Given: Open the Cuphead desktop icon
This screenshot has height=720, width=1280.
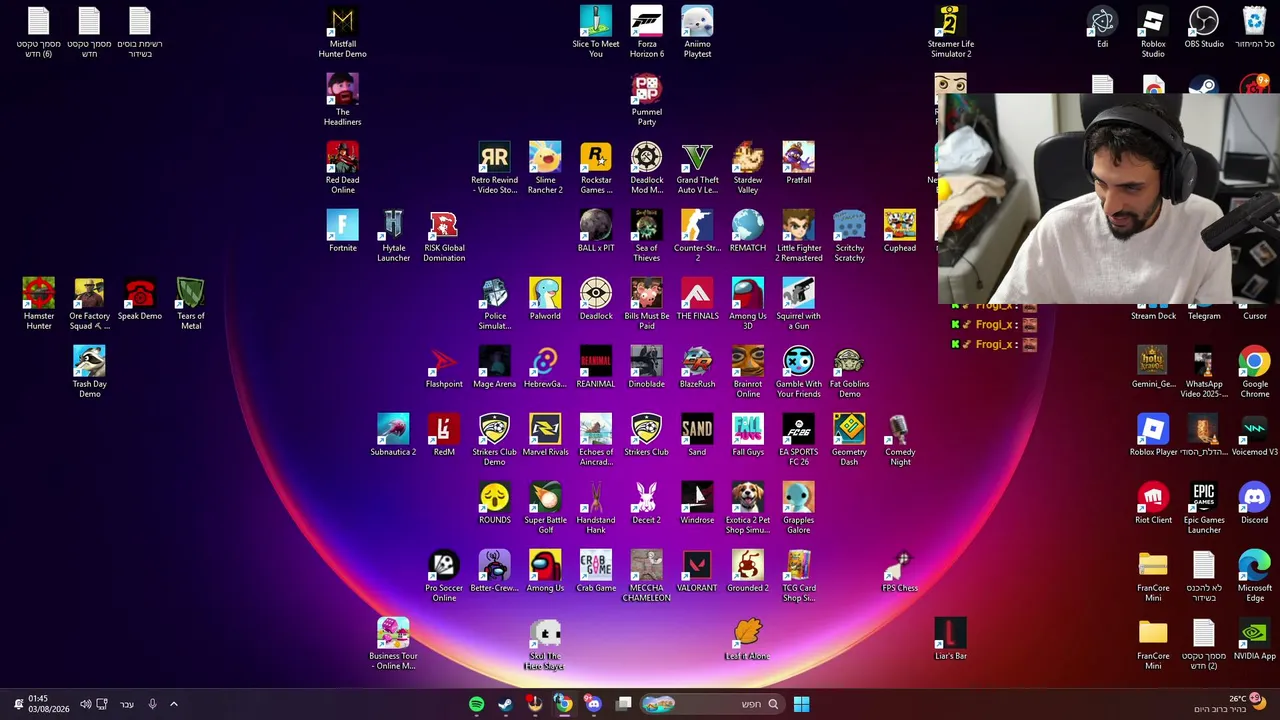Looking at the screenshot, I should tap(900, 232).
